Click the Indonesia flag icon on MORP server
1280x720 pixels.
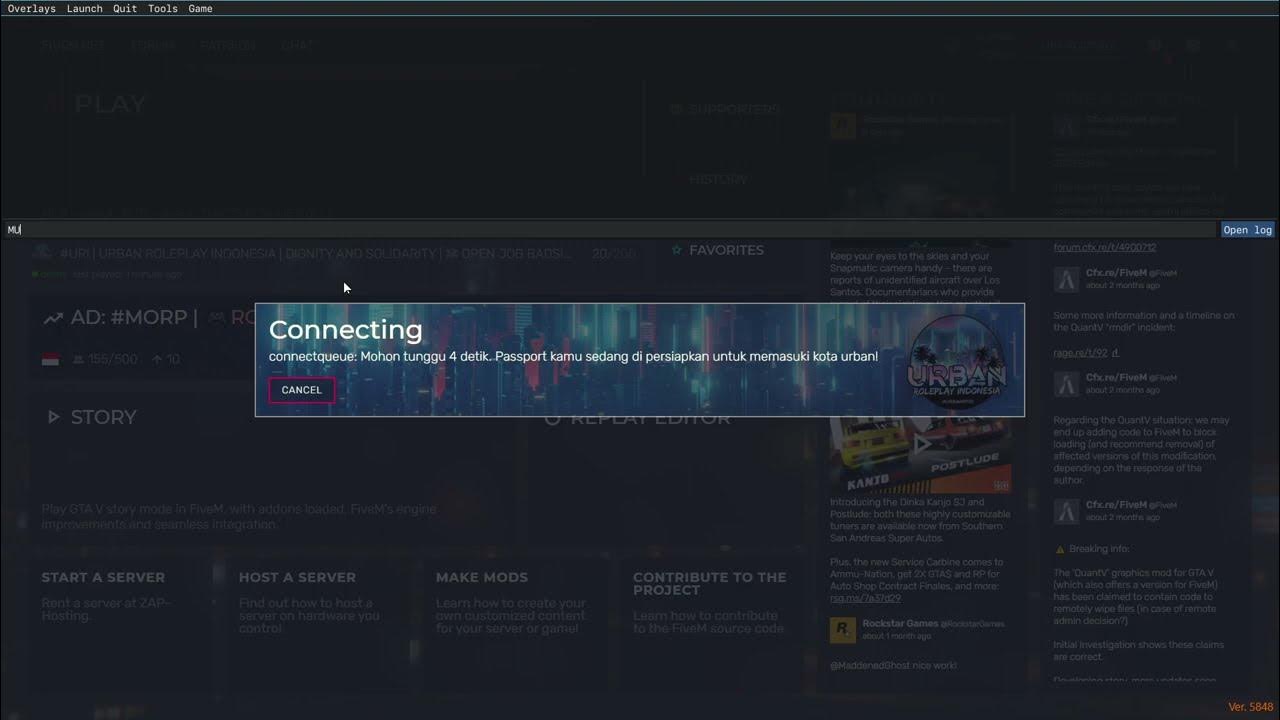pyautogui.click(x=50, y=359)
